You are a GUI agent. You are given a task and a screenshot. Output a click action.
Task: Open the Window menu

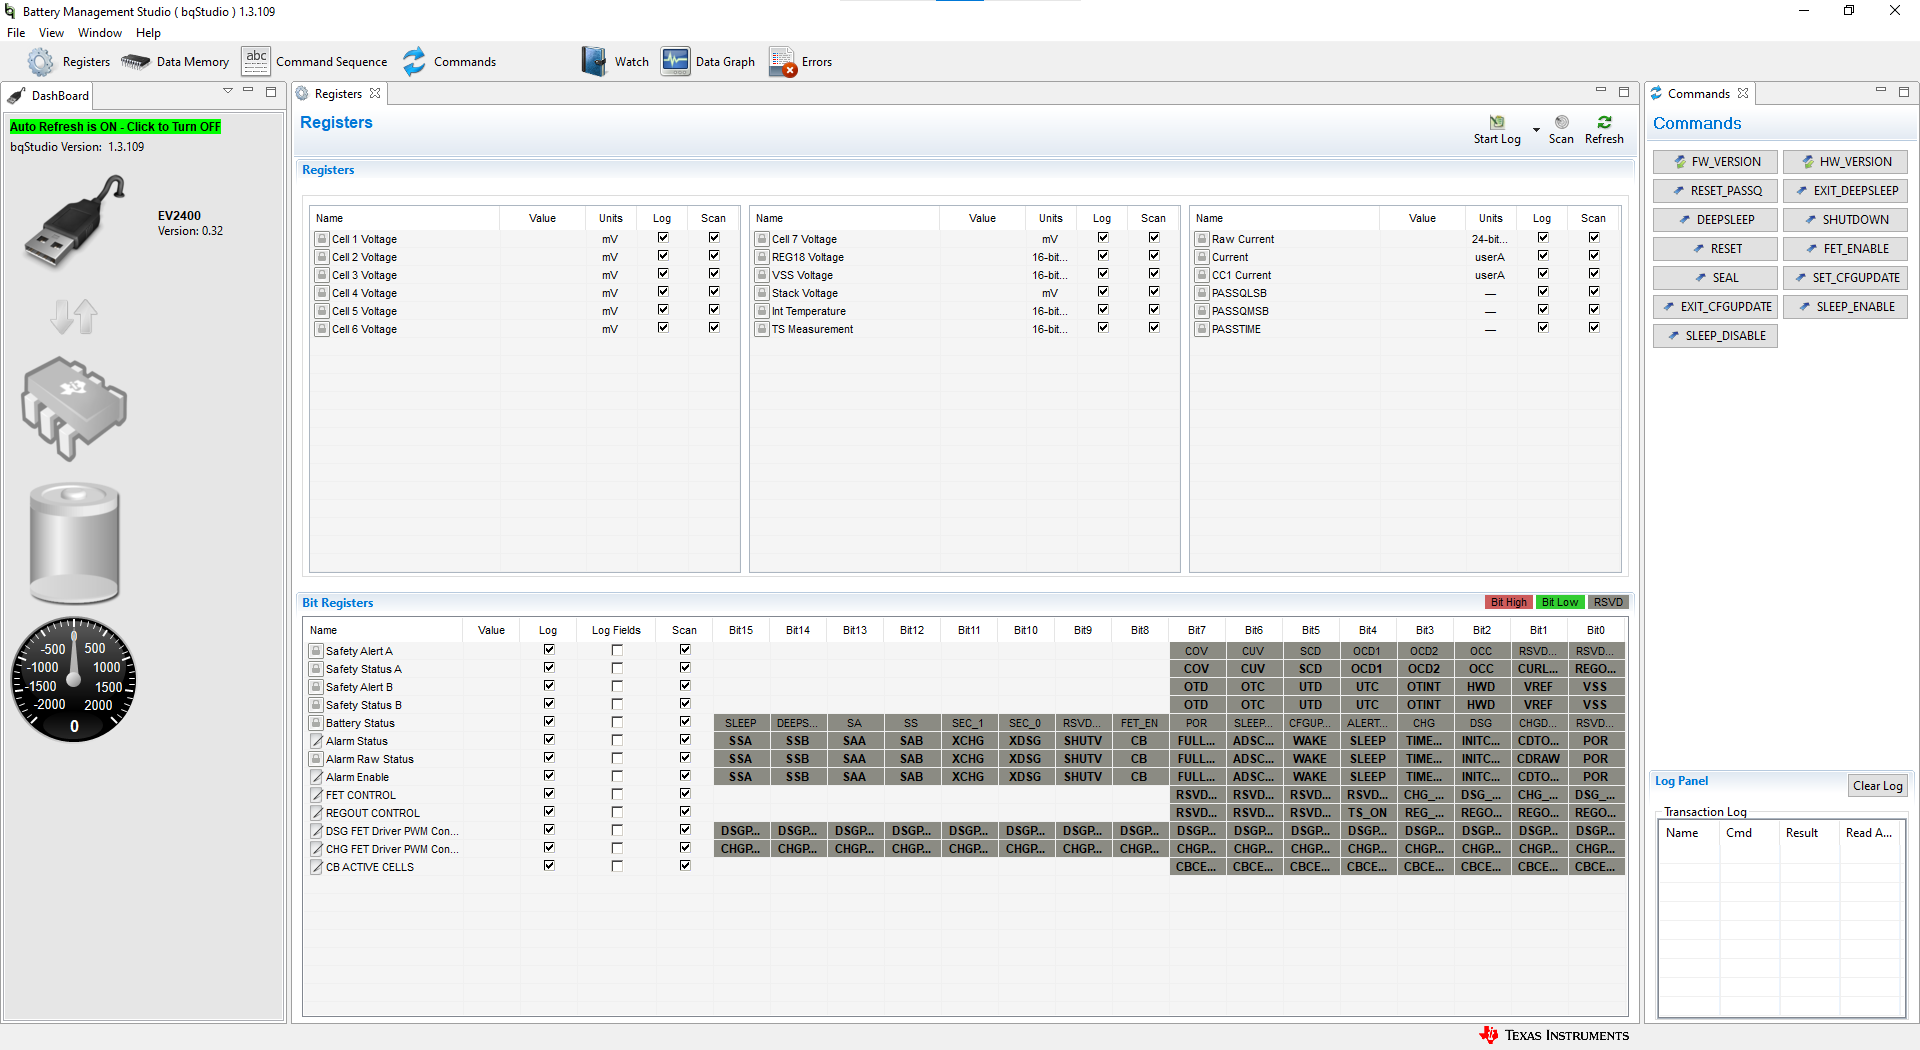coord(100,33)
